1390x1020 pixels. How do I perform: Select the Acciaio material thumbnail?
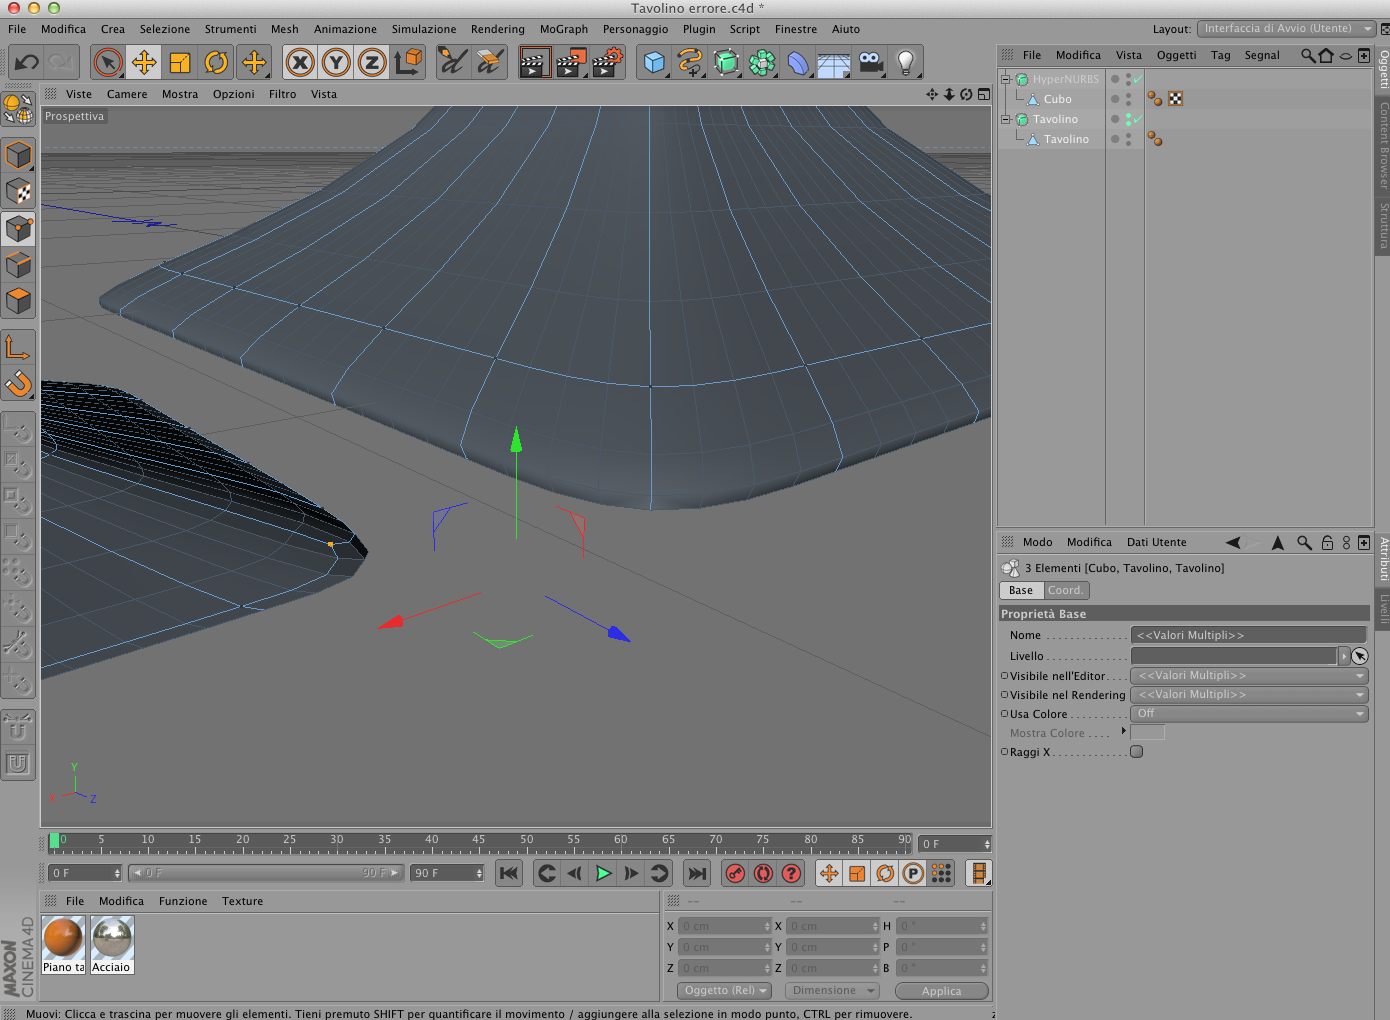click(x=112, y=940)
